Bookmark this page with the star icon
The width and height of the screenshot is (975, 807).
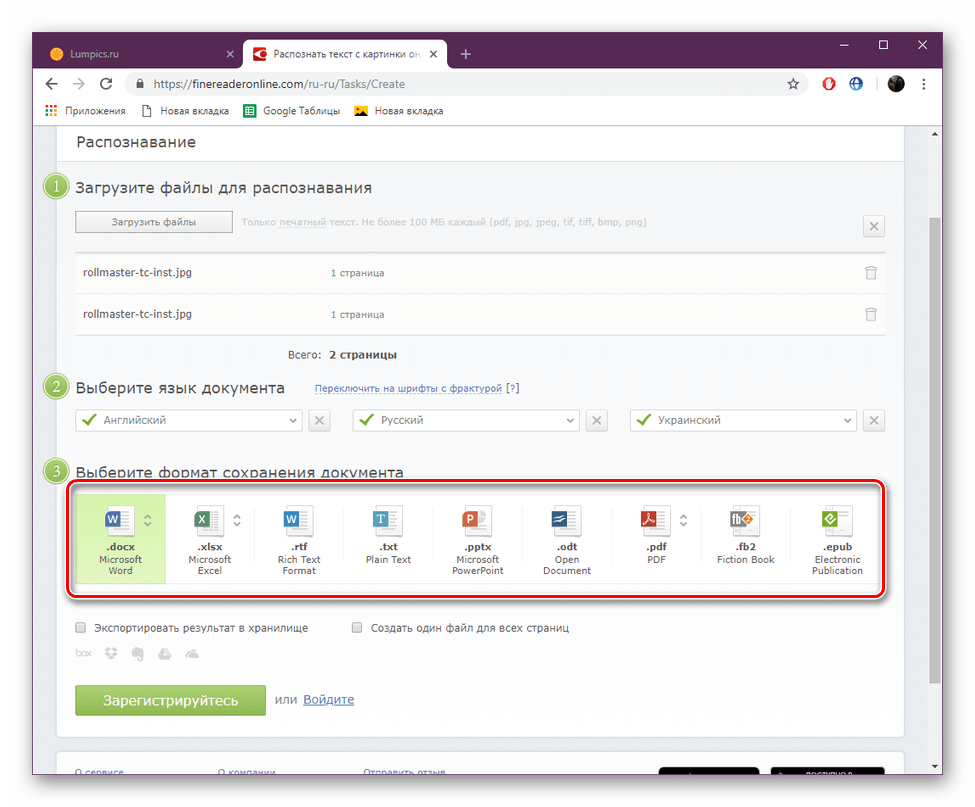[793, 84]
